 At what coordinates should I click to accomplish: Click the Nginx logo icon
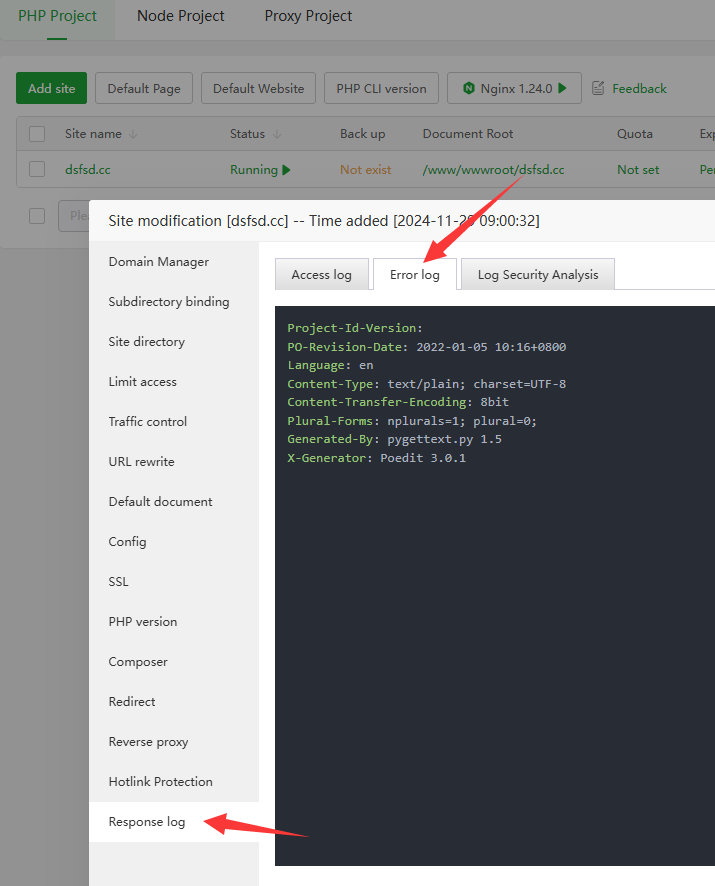[x=468, y=88]
